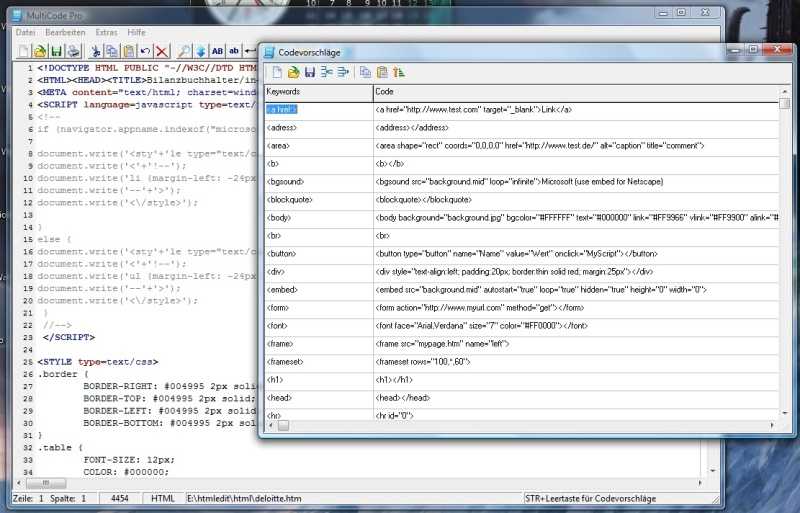Click the Codevorschläge window title icon
The width and height of the screenshot is (800, 513).
[x=269, y=52]
